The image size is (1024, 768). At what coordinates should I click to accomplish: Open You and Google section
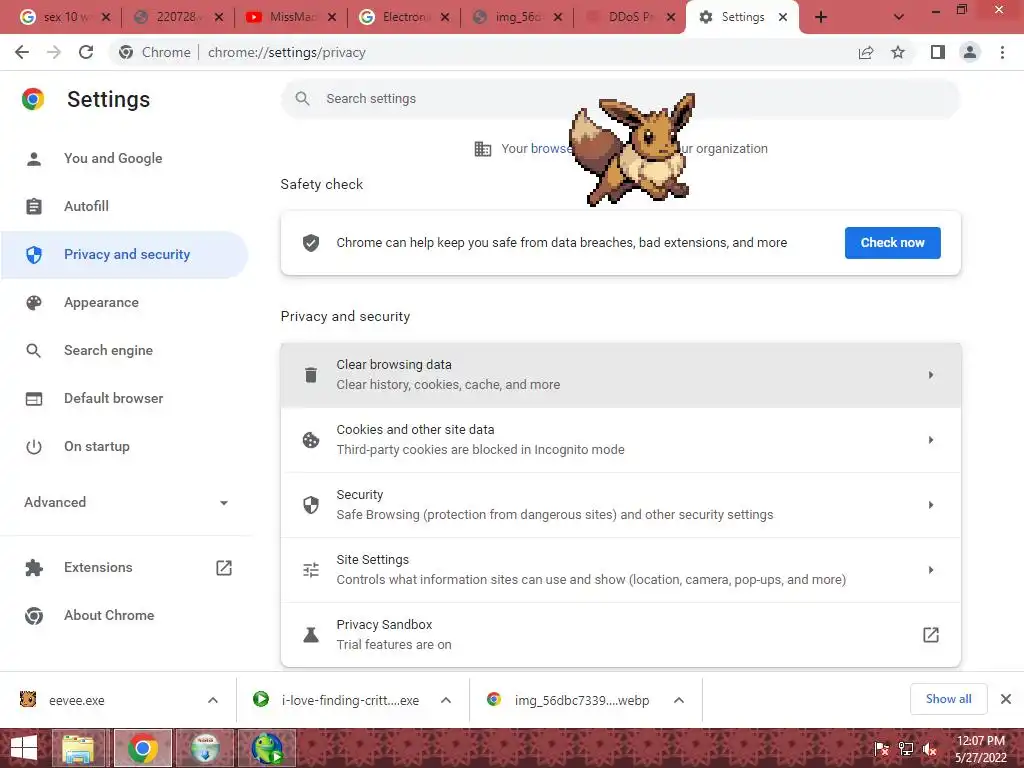[124, 159]
